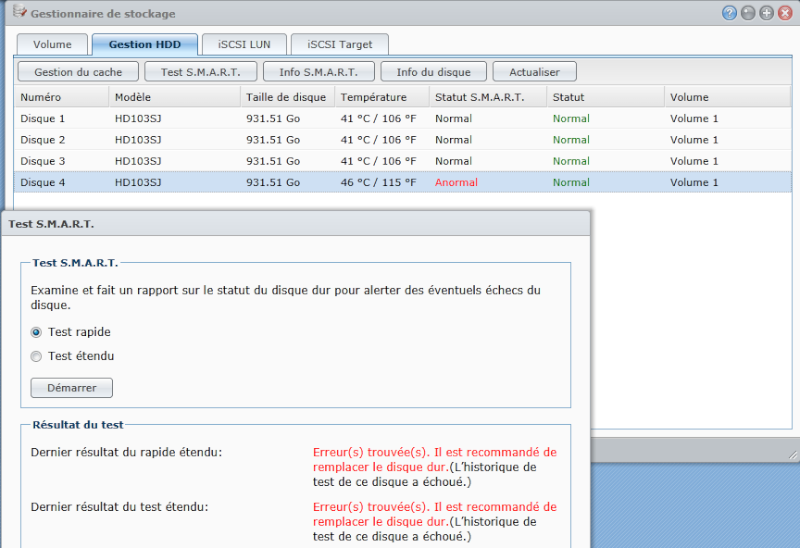Sort by the Température column header
Image resolution: width=800 pixels, height=548 pixels.
coord(382,97)
